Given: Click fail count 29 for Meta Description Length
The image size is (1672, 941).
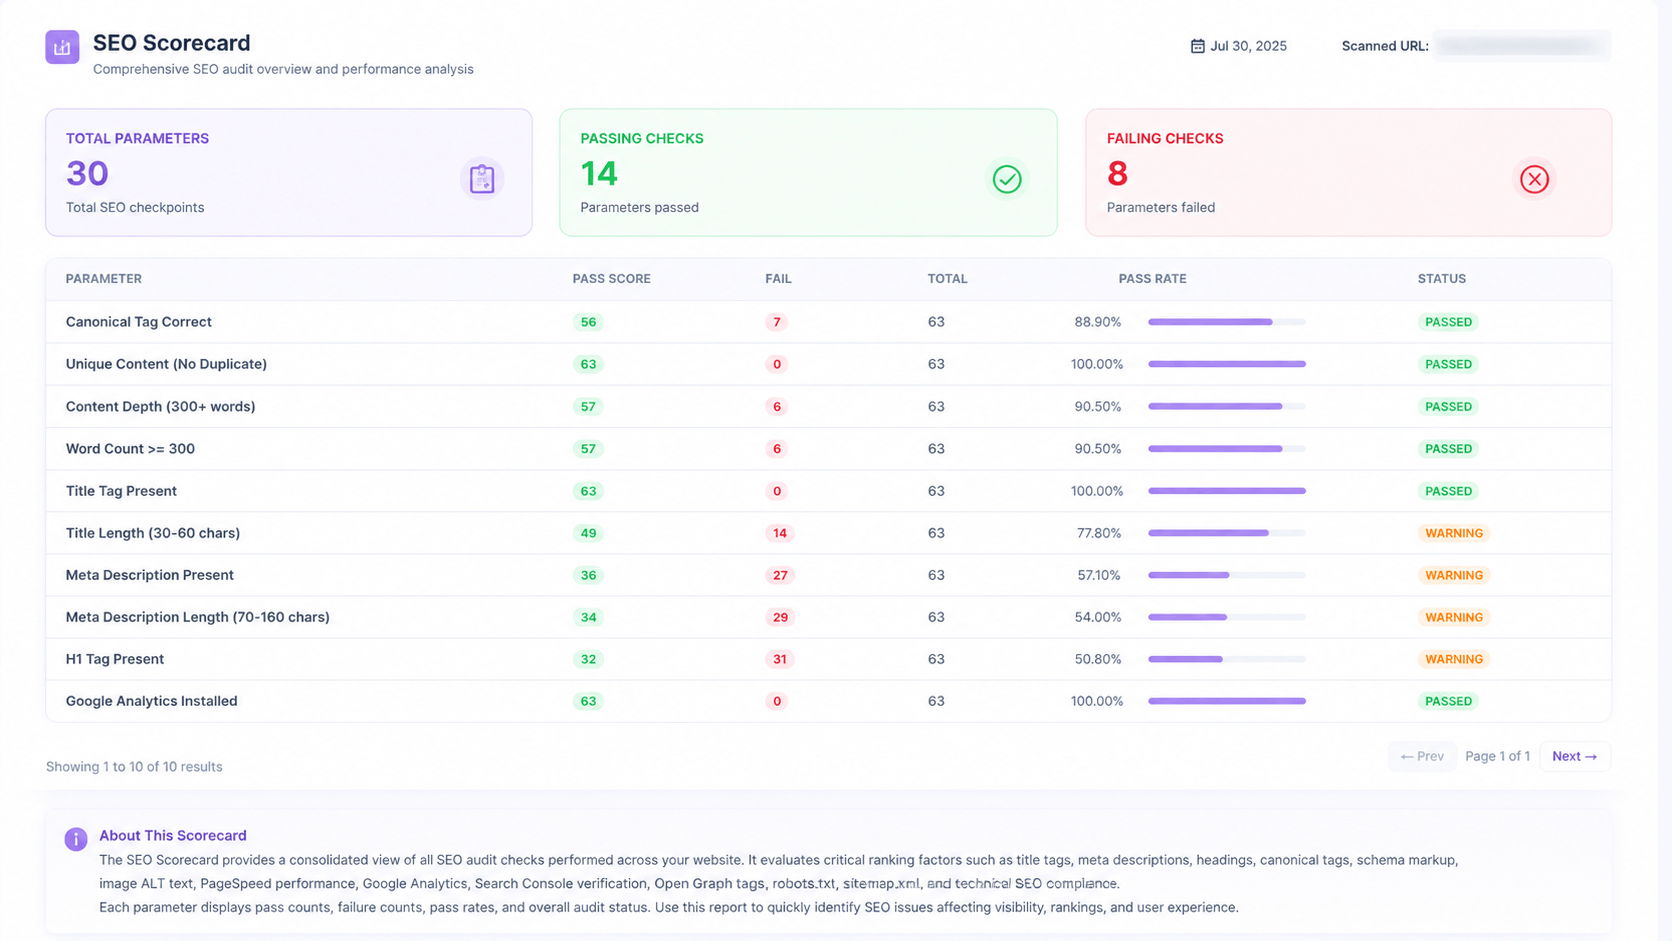Looking at the screenshot, I should point(780,617).
